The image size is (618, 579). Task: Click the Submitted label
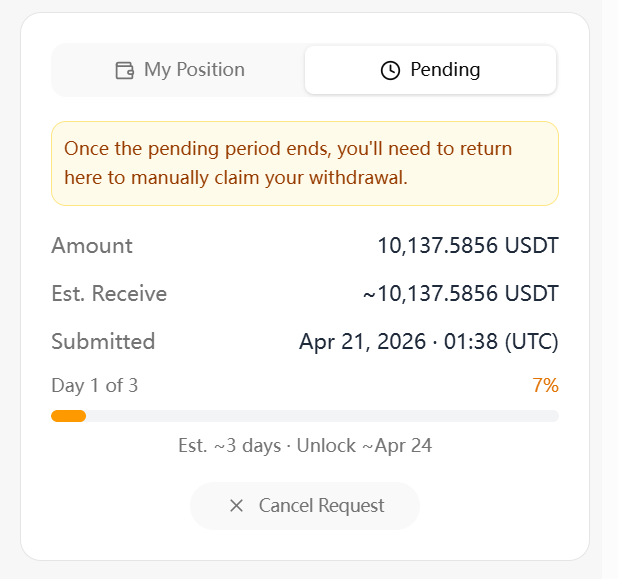coord(103,342)
